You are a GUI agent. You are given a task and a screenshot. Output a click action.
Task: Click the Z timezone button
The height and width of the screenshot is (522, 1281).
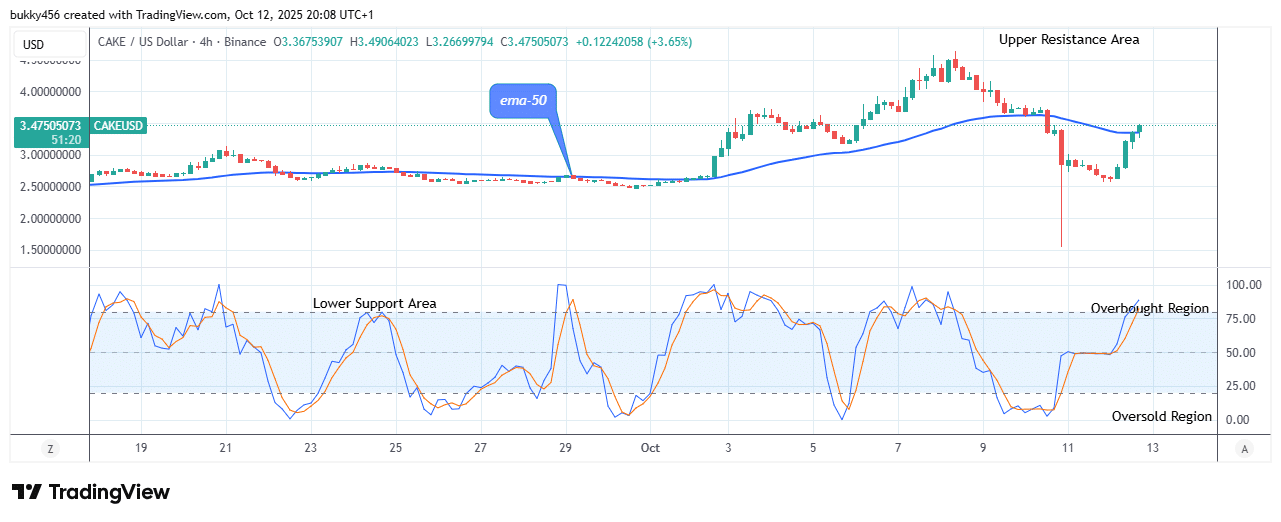(50, 449)
